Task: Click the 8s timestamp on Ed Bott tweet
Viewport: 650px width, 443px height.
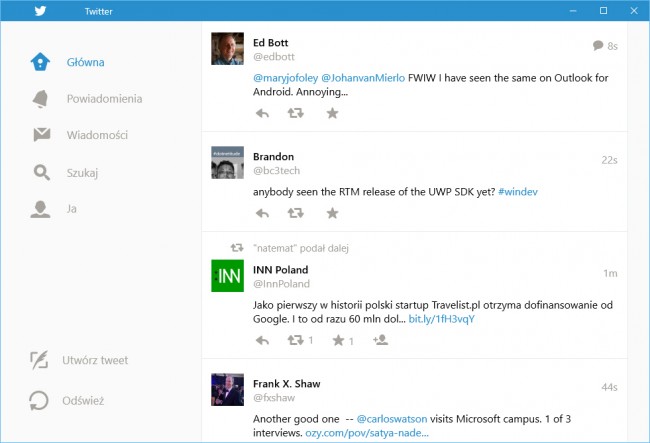Action: 613,46
